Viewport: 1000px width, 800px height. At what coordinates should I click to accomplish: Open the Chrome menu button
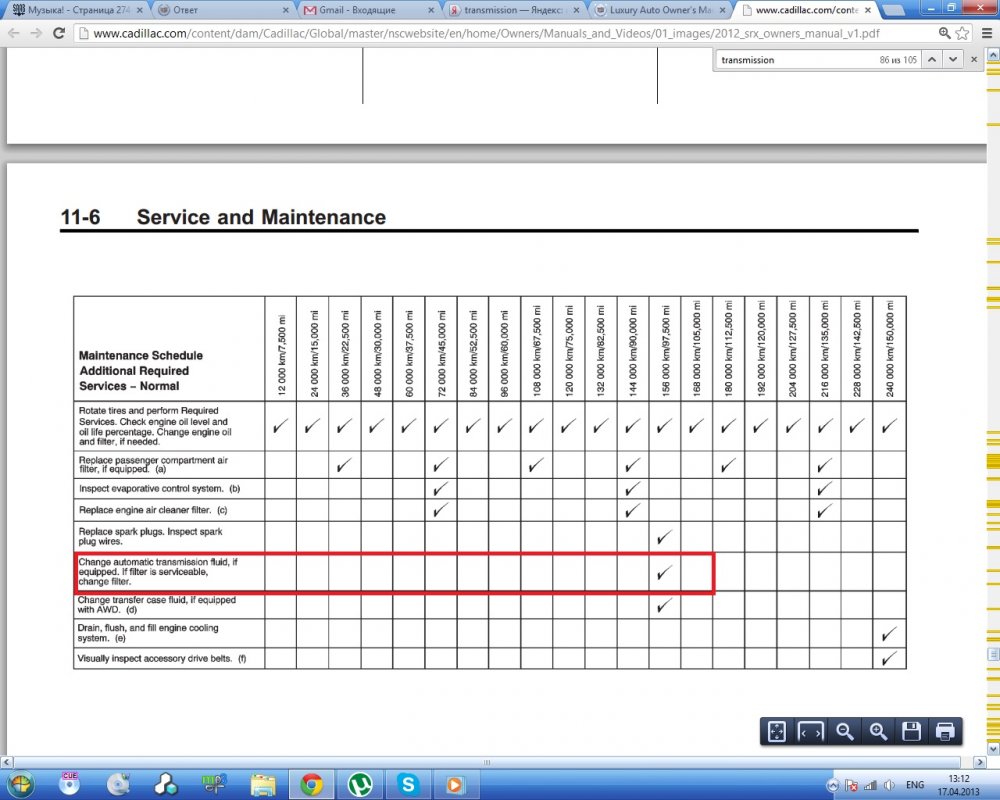point(984,33)
